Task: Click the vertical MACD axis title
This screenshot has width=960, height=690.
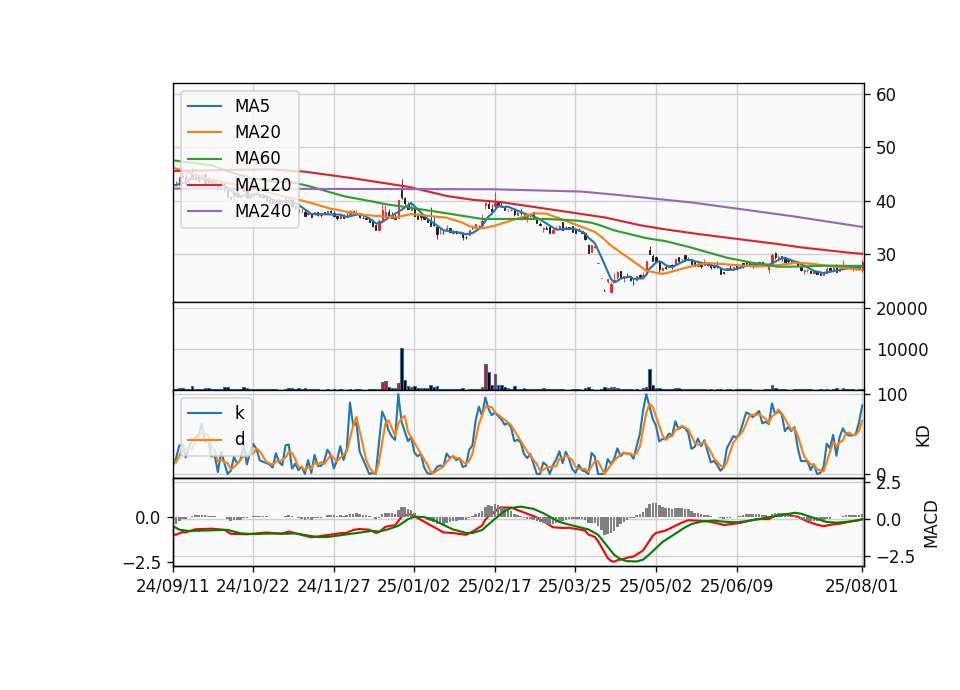Action: pyautogui.click(x=931, y=524)
